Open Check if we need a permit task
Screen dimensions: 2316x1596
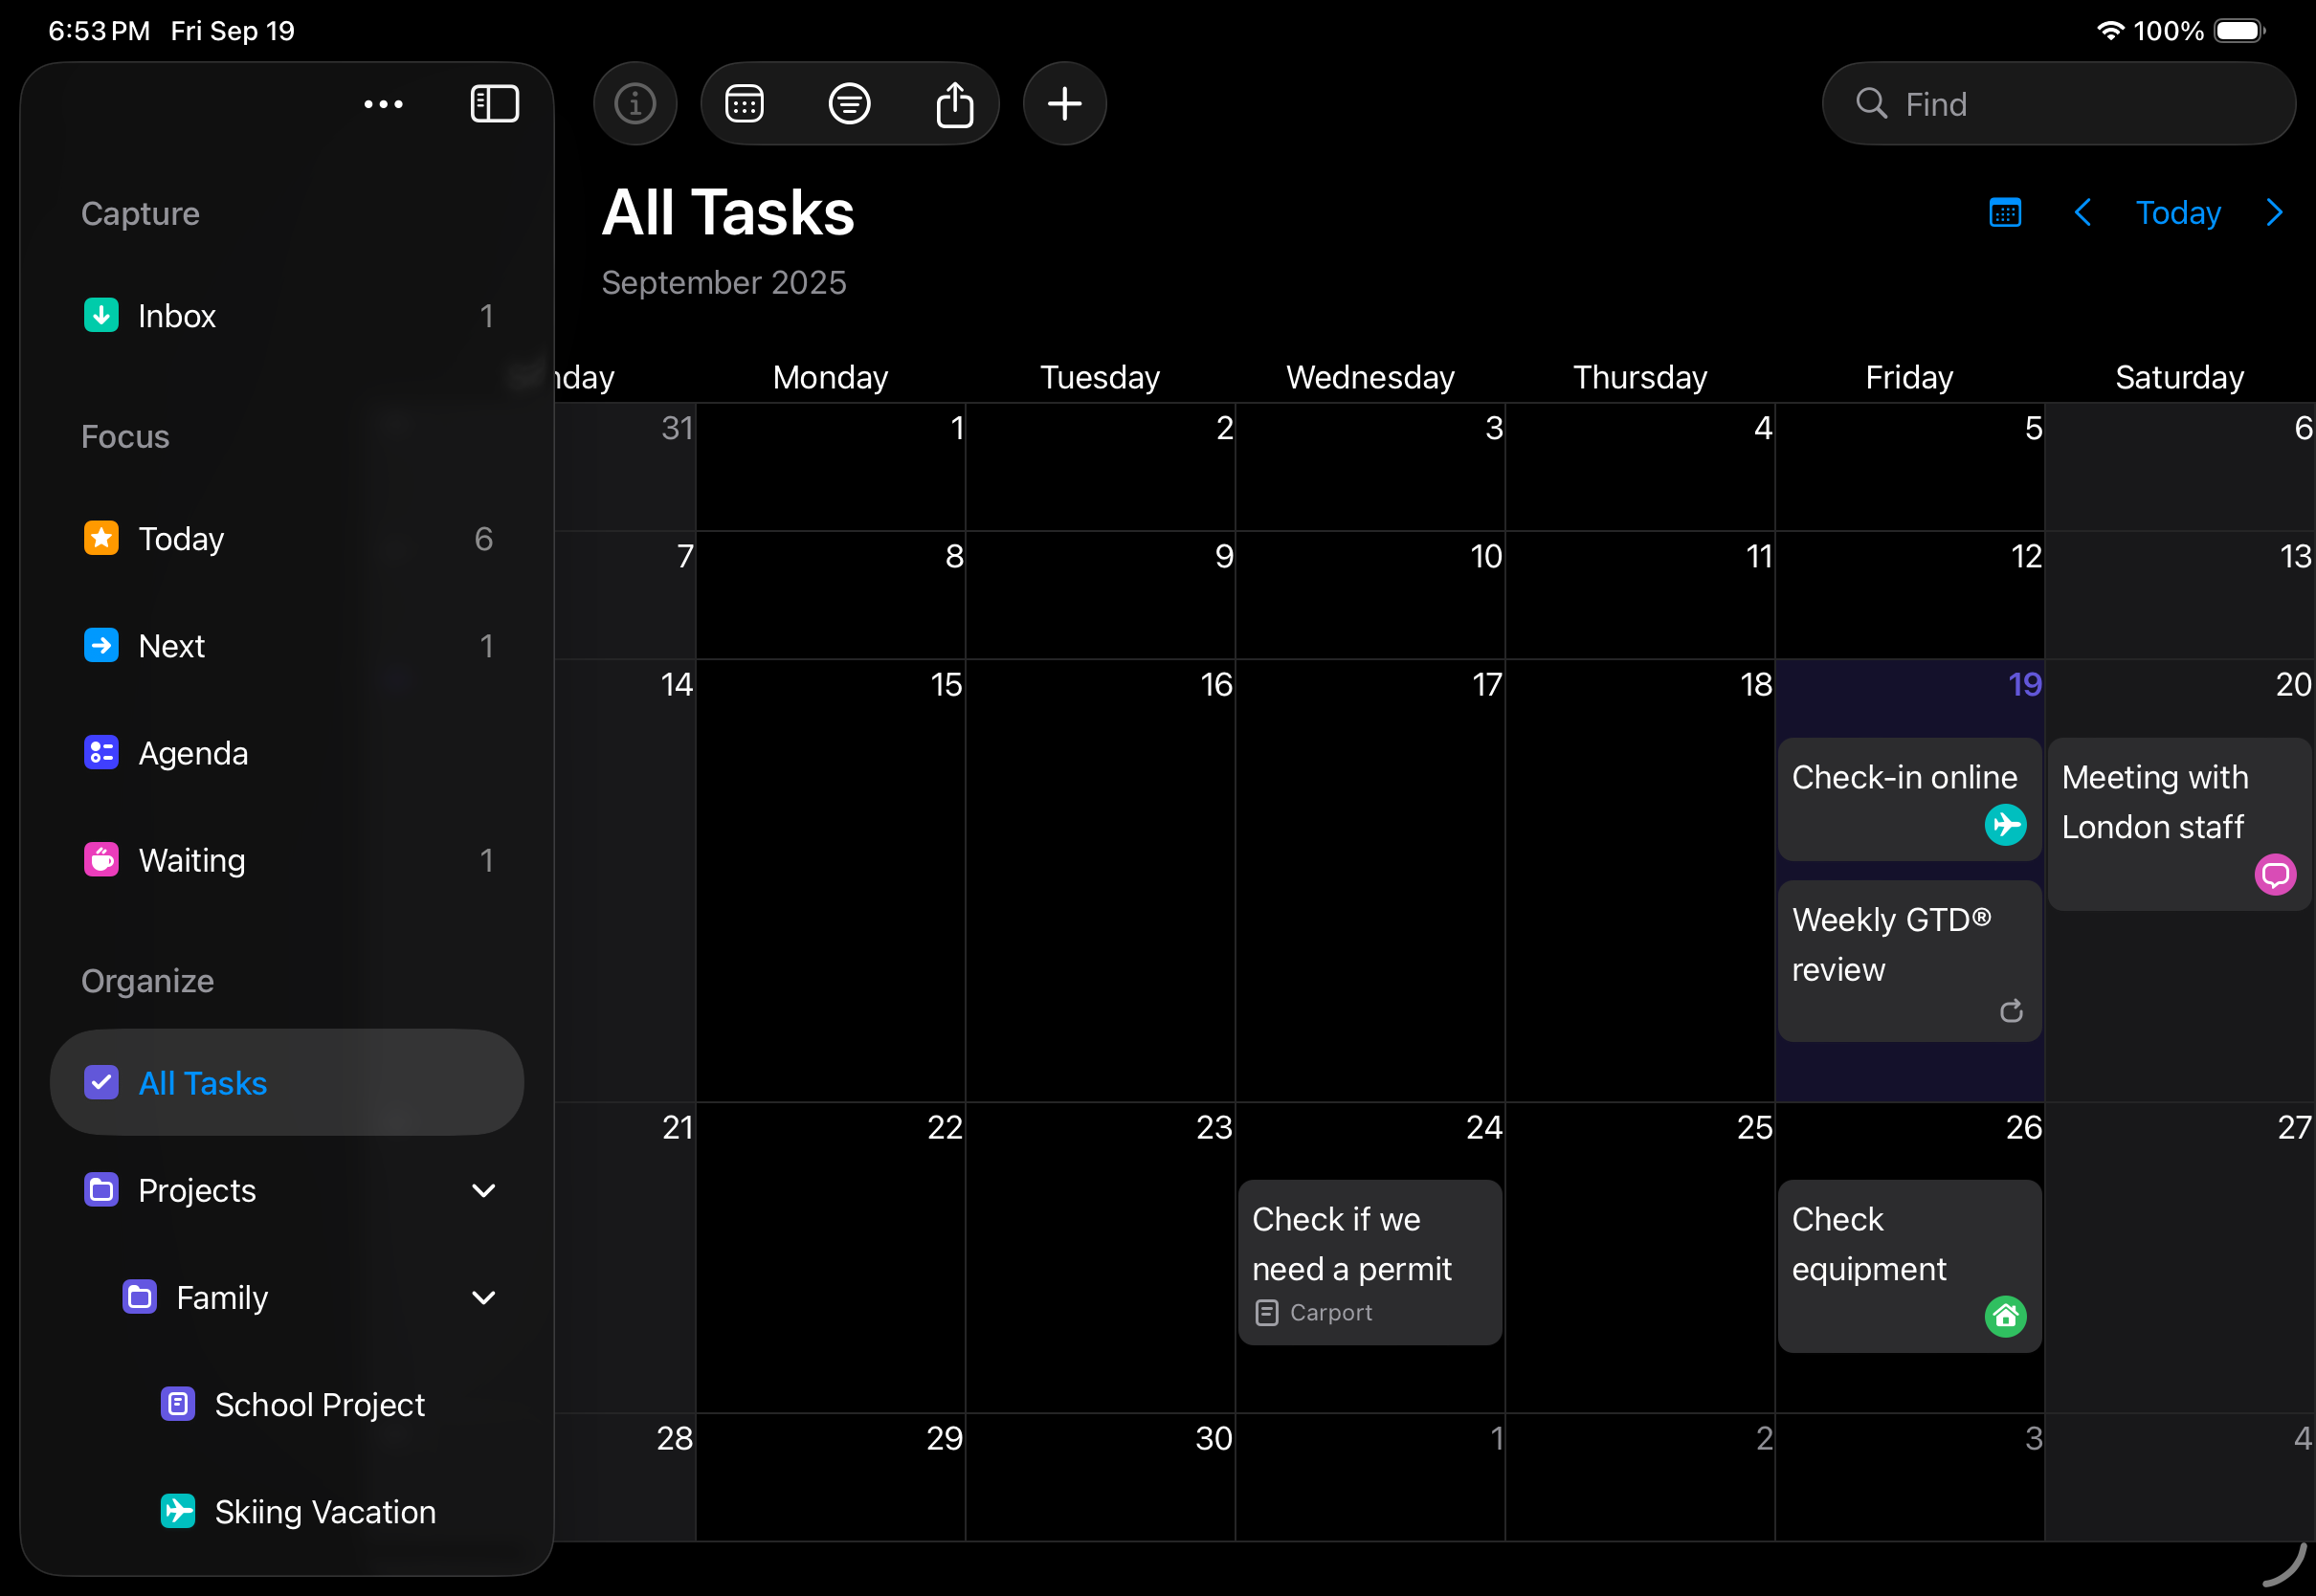1369,1260
